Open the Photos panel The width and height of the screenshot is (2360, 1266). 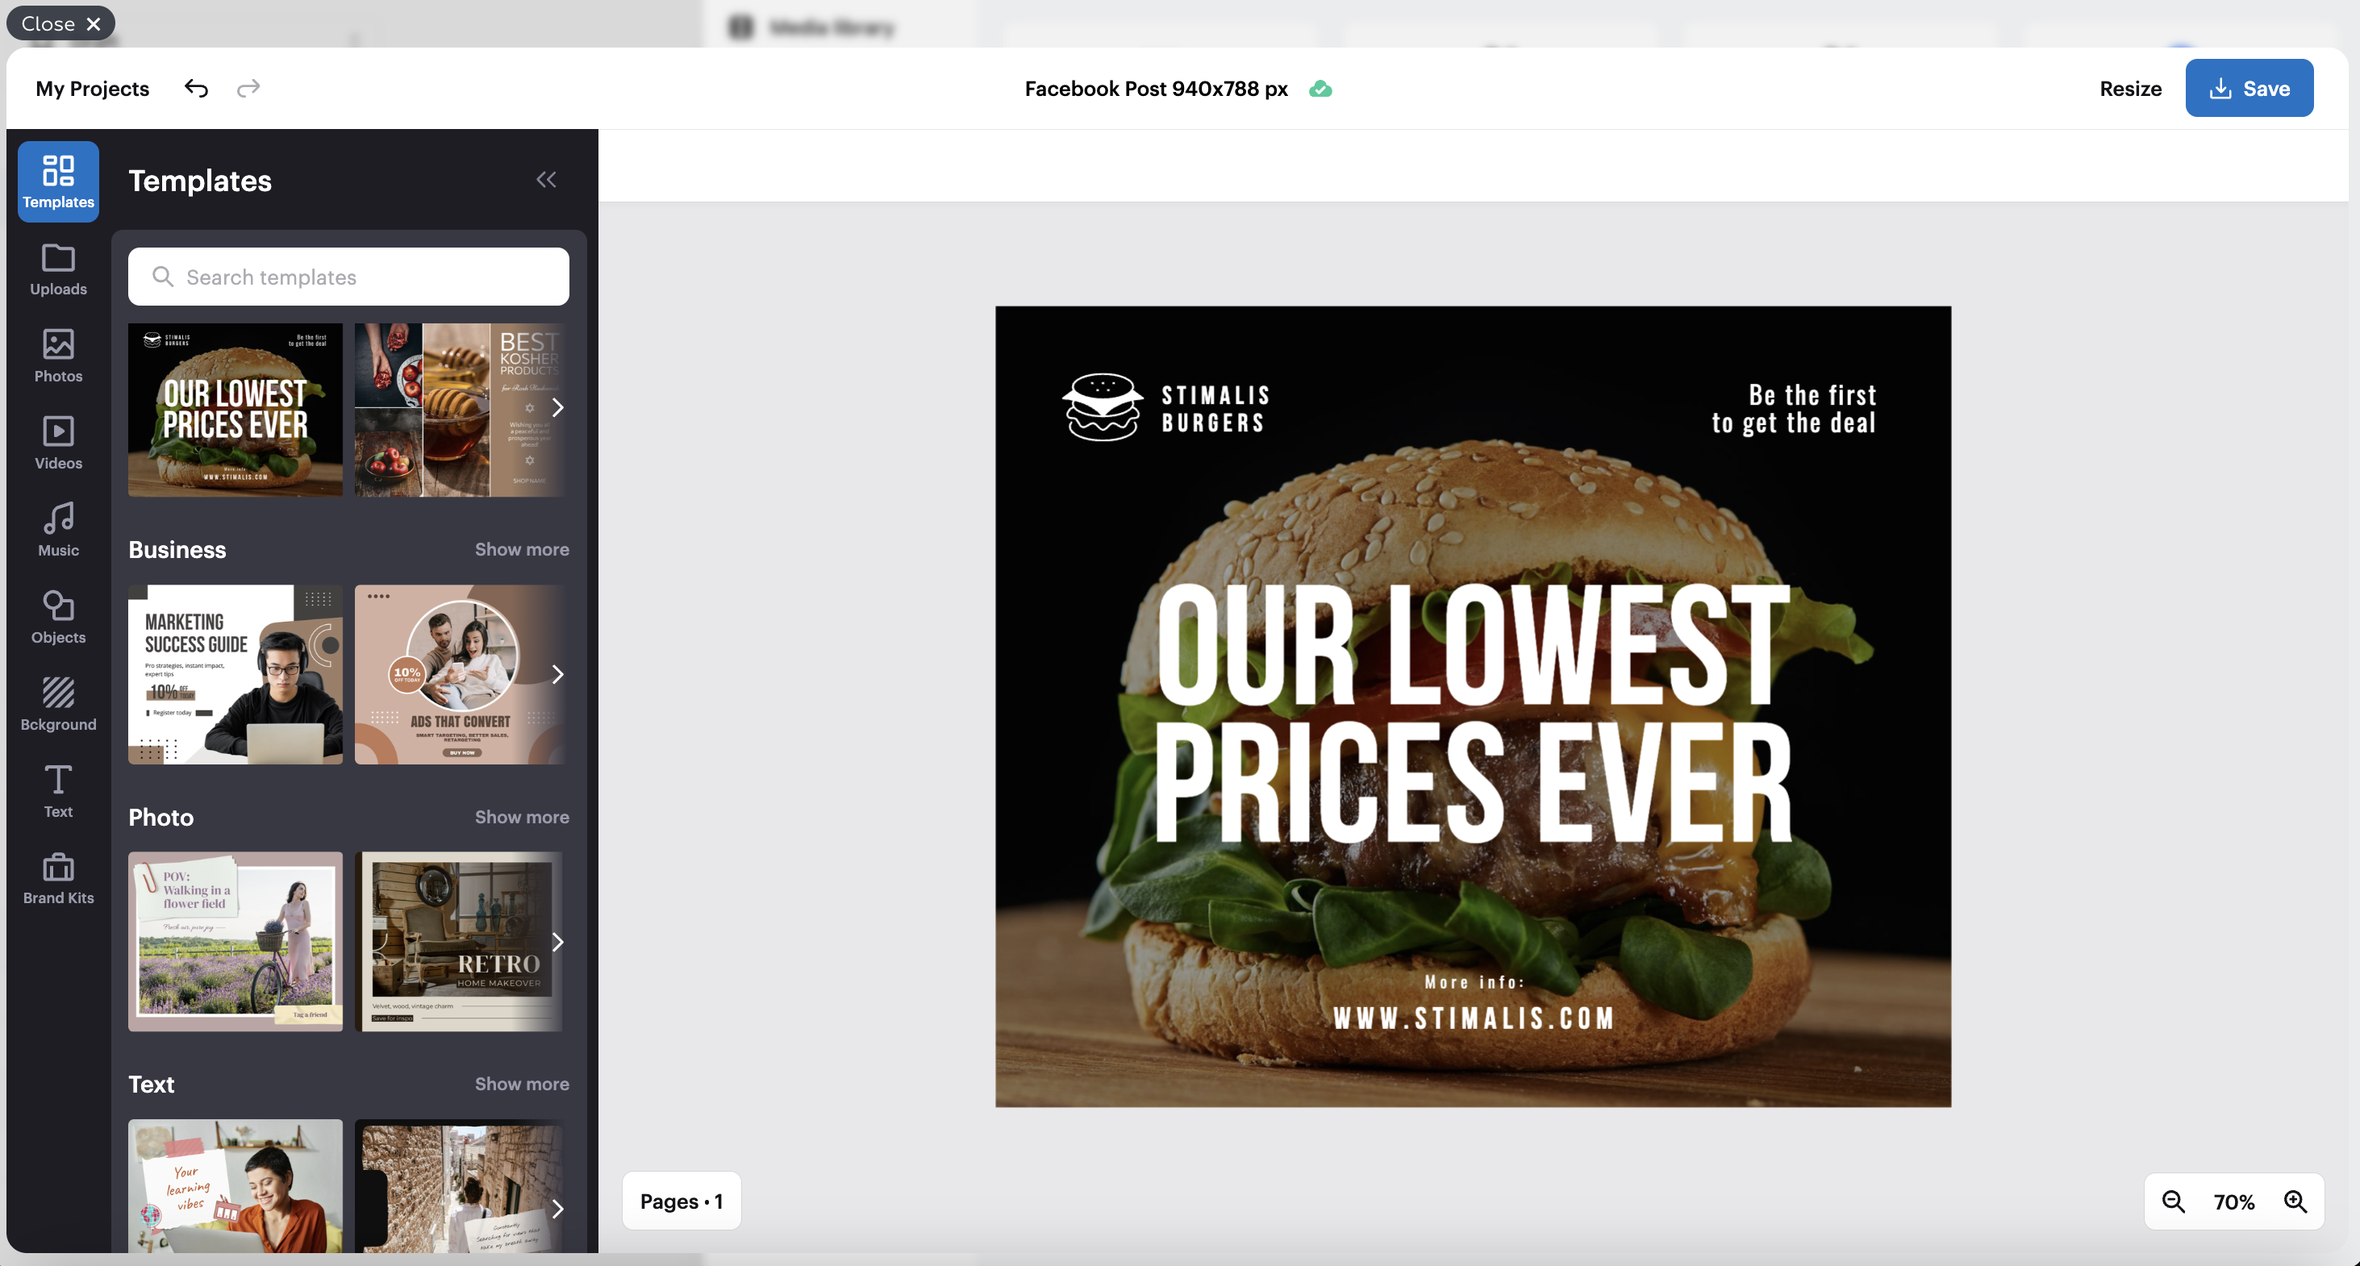58,356
